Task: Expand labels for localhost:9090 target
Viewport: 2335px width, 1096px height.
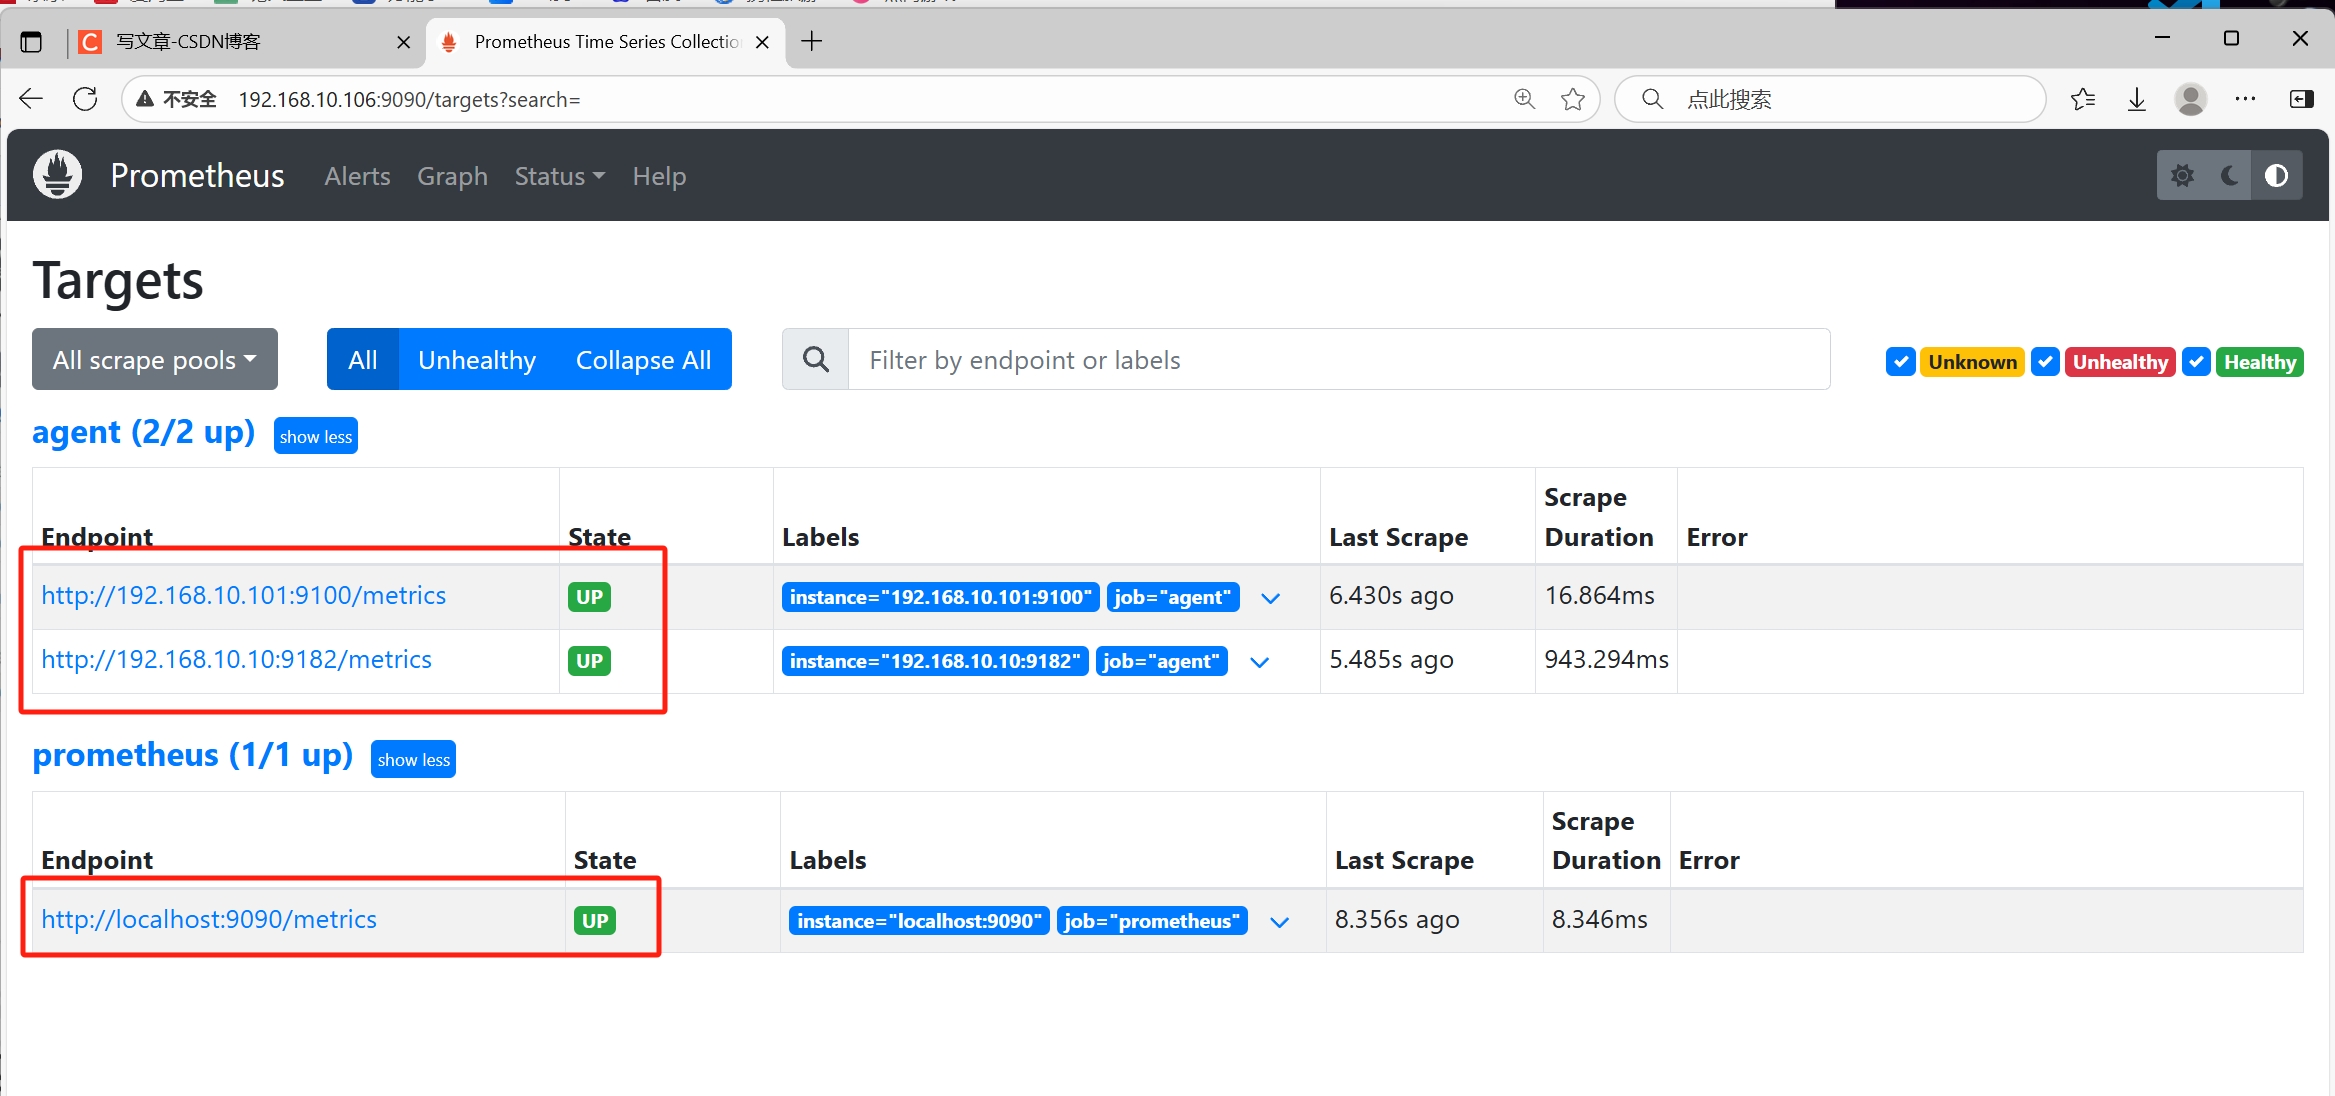Action: pos(1279,922)
